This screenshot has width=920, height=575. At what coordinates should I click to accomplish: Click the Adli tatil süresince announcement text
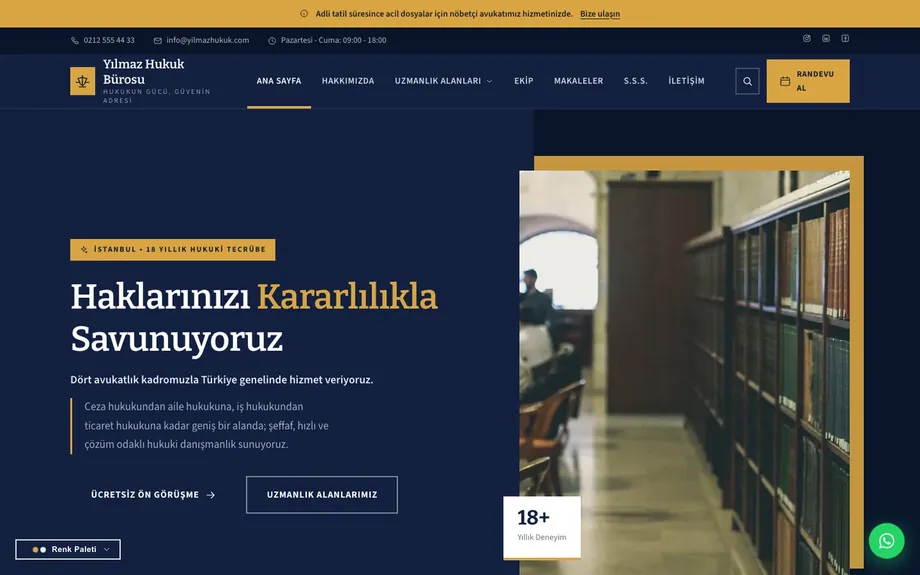(x=444, y=14)
